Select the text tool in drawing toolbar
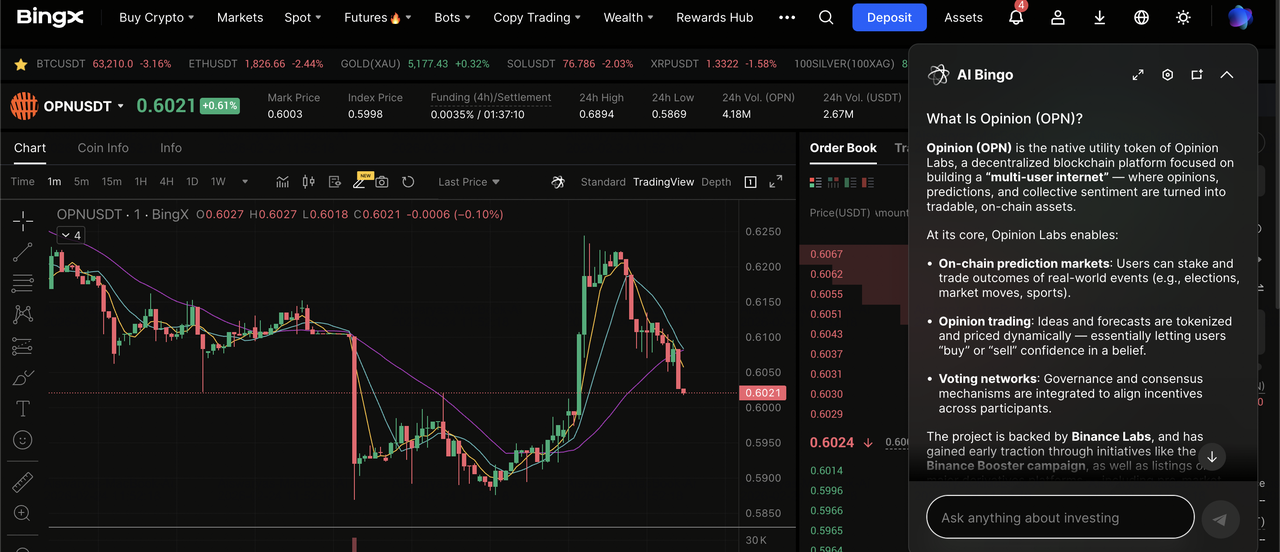The height and width of the screenshot is (552, 1280). pos(22,409)
